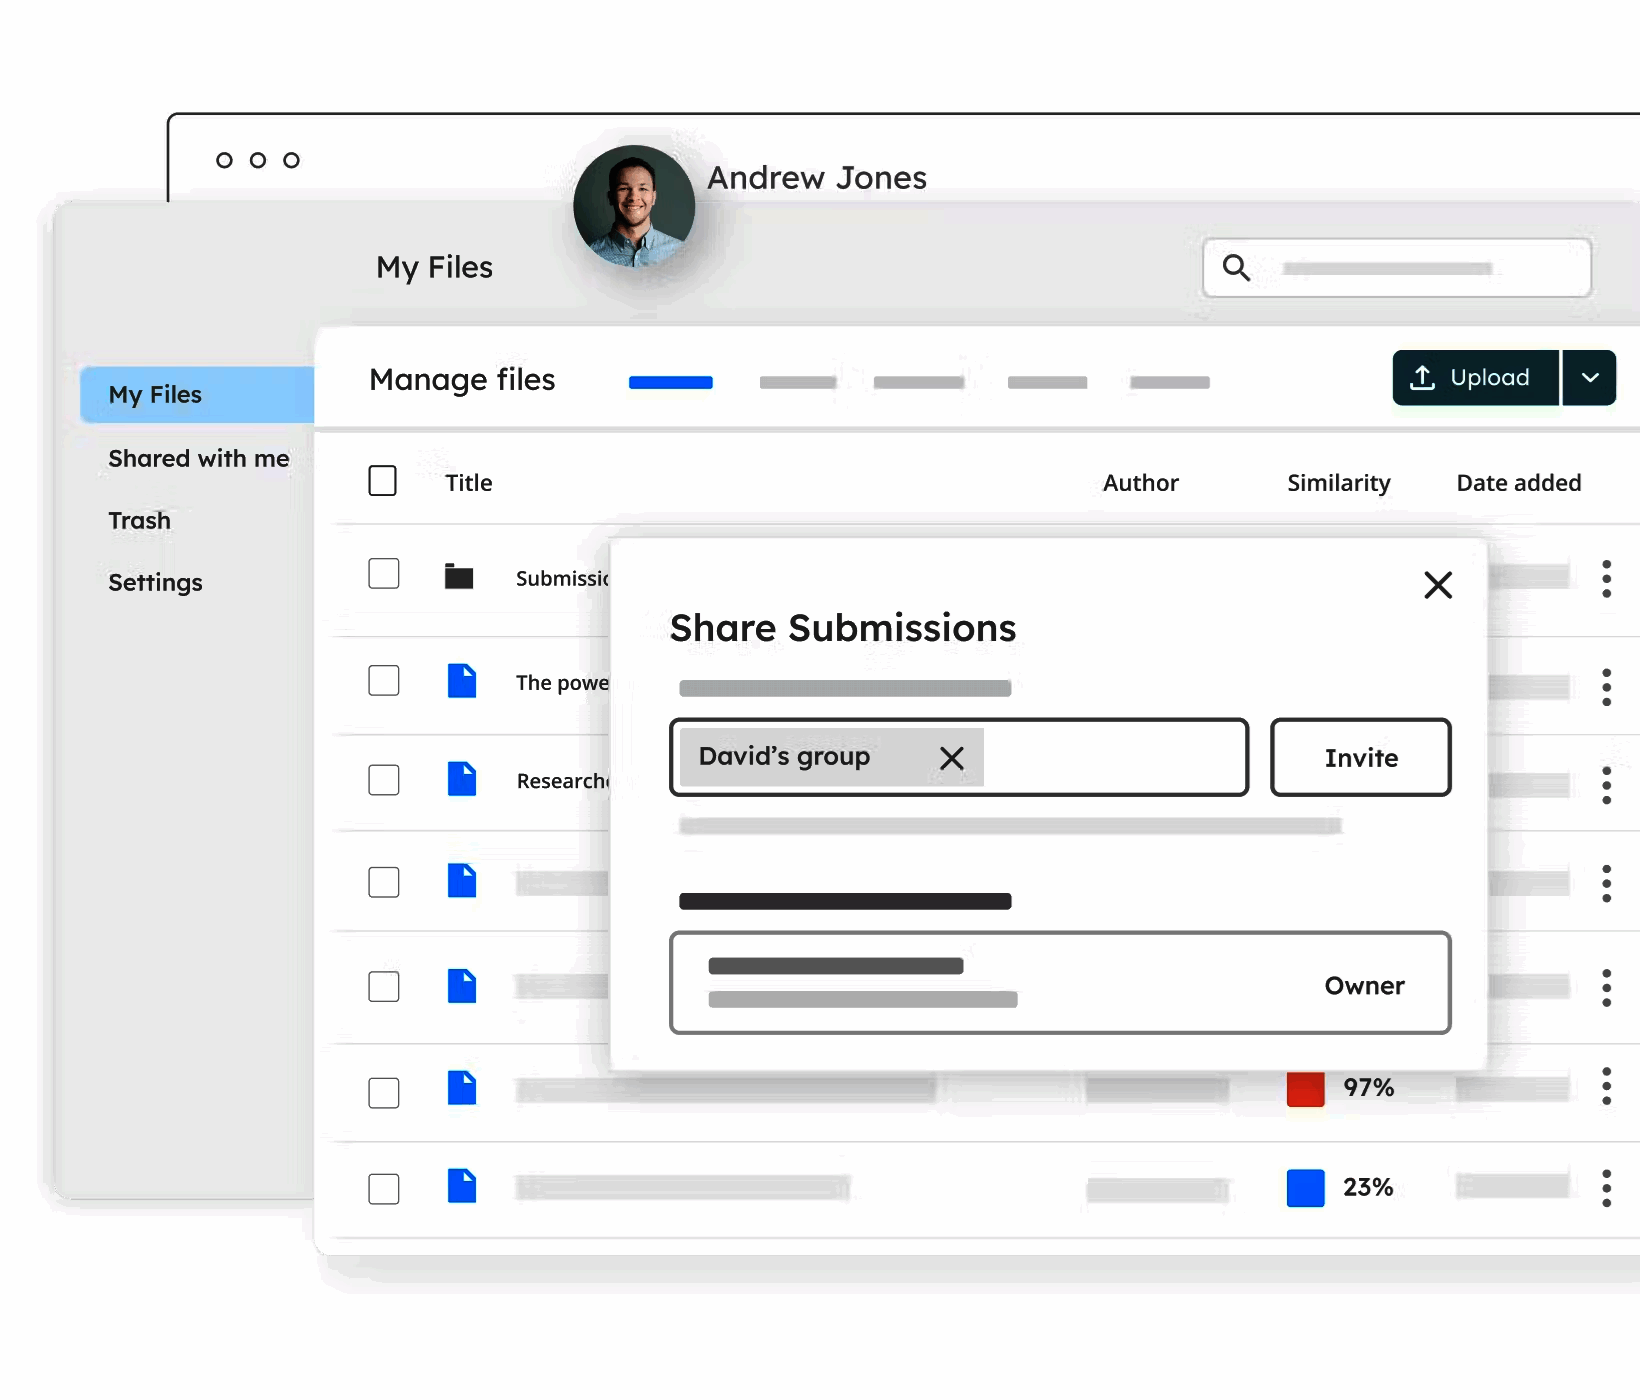Tick the checkbox beside the Submissions folder
Viewport: 1640px width, 1400px height.
tap(383, 573)
